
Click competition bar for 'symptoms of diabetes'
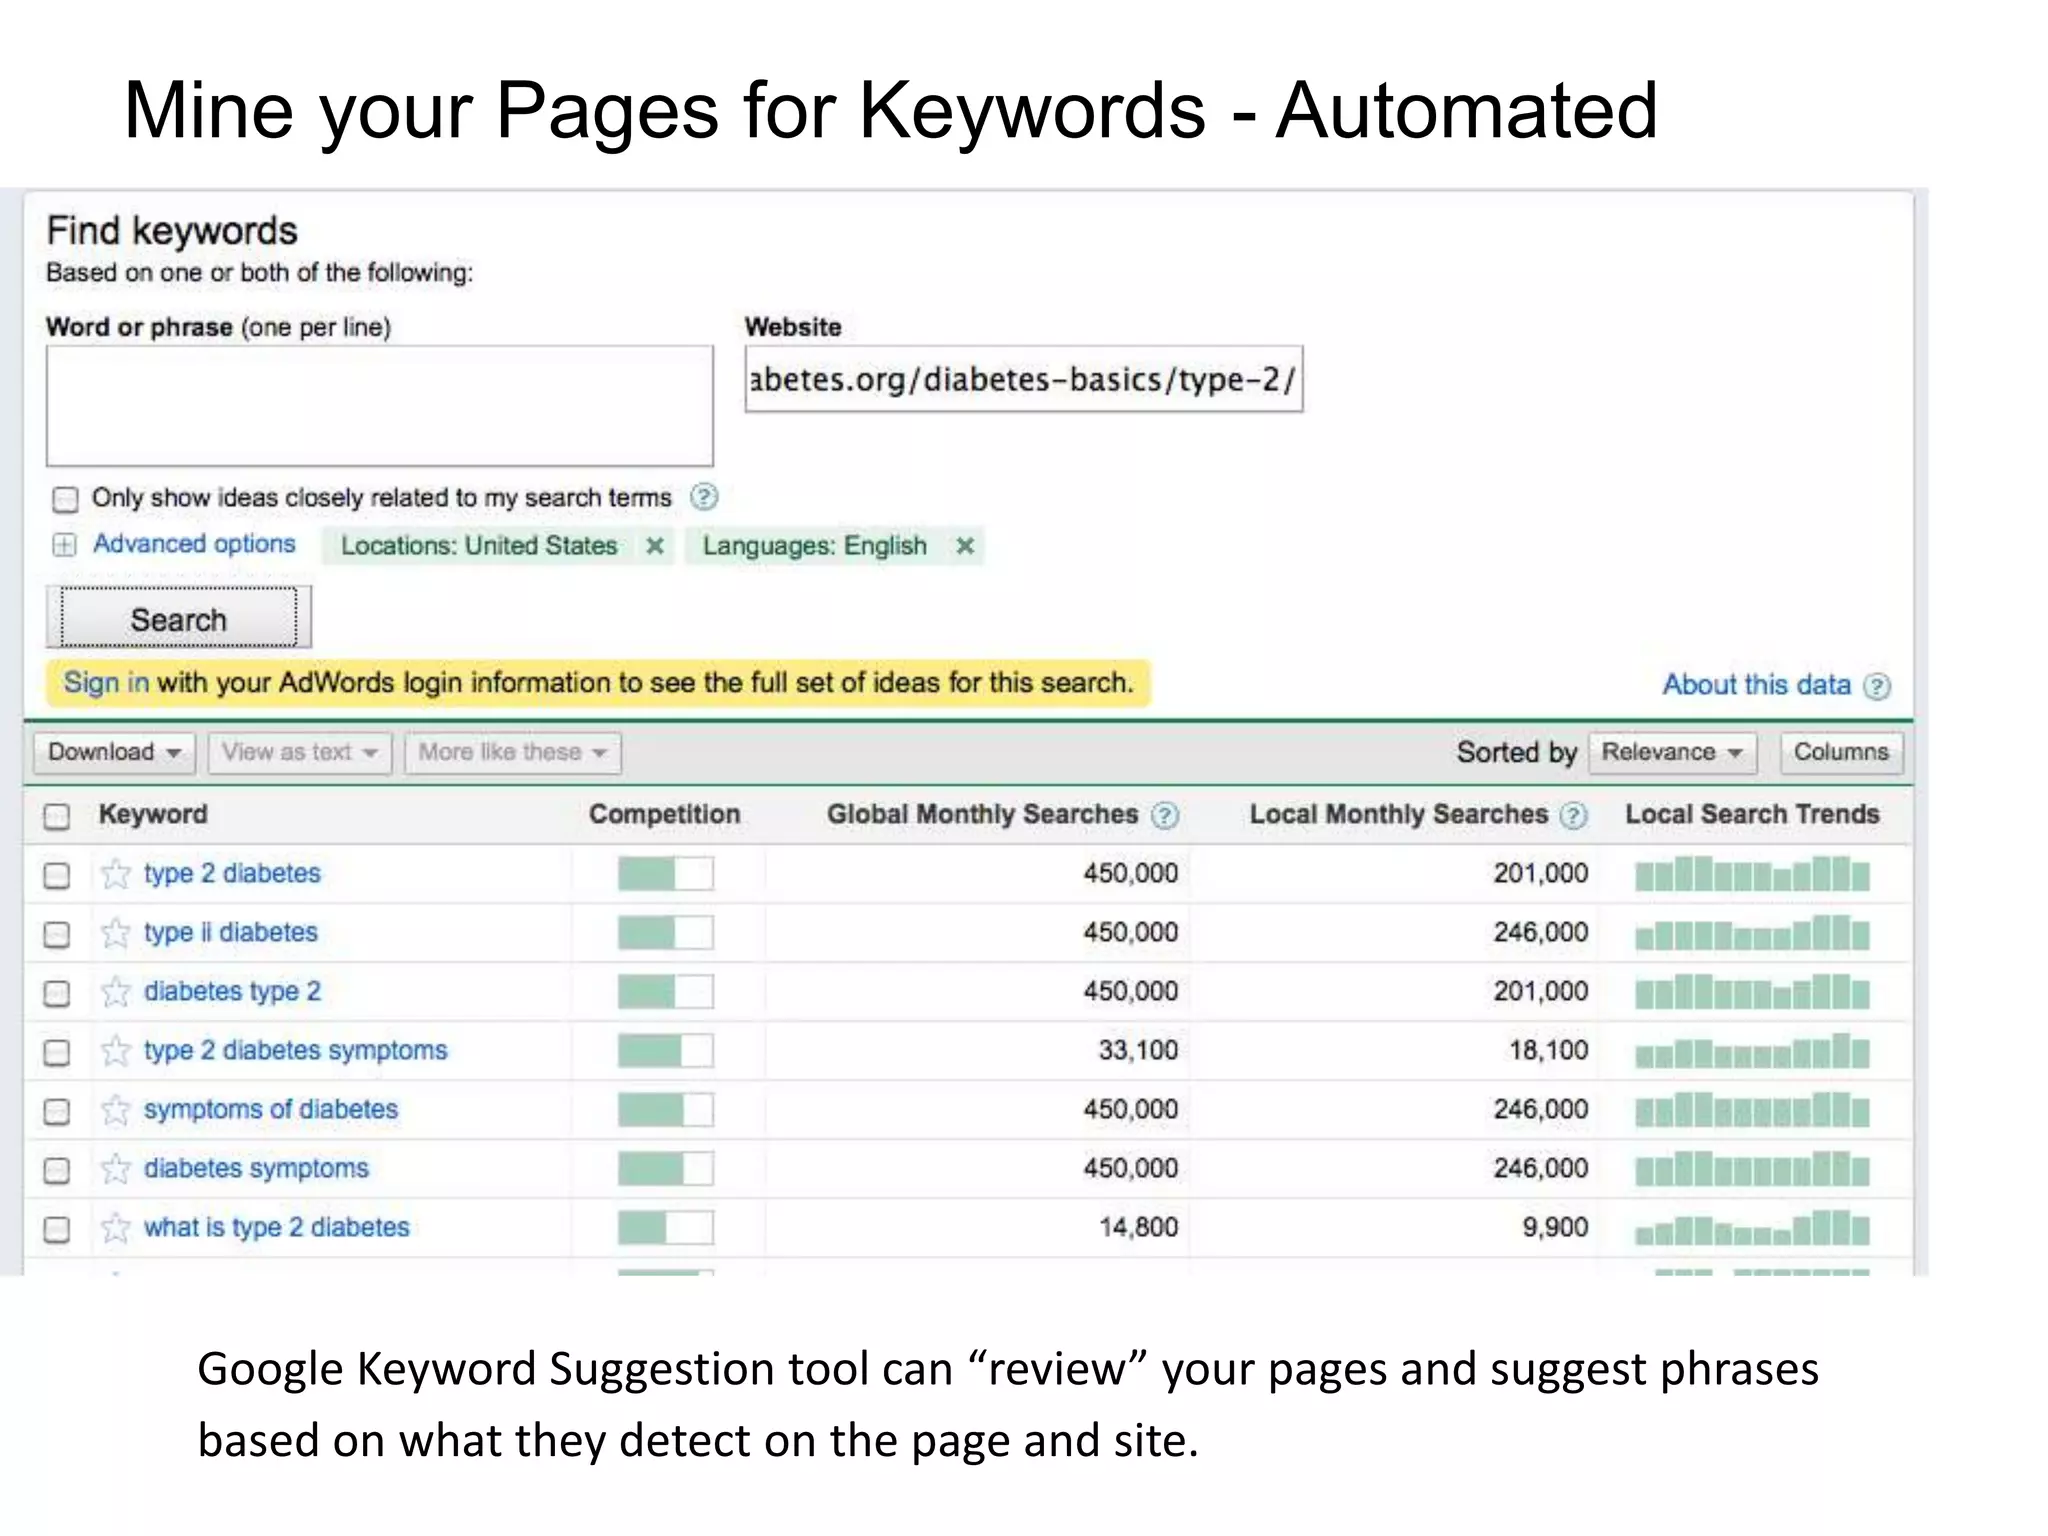click(665, 1110)
